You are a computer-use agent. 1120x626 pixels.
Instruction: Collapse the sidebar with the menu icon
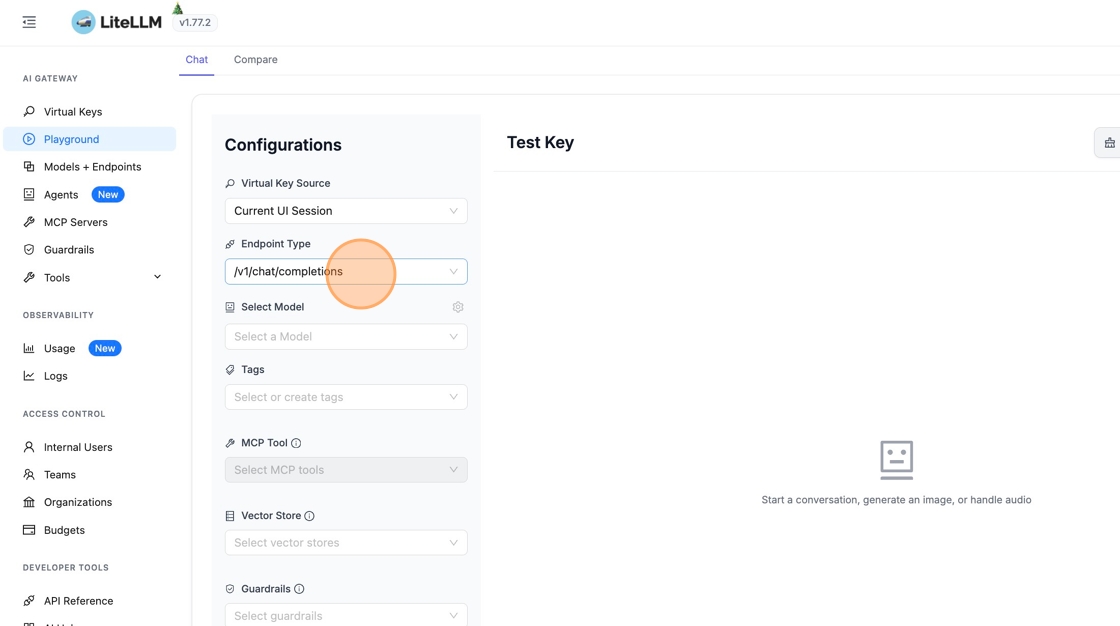pos(29,22)
